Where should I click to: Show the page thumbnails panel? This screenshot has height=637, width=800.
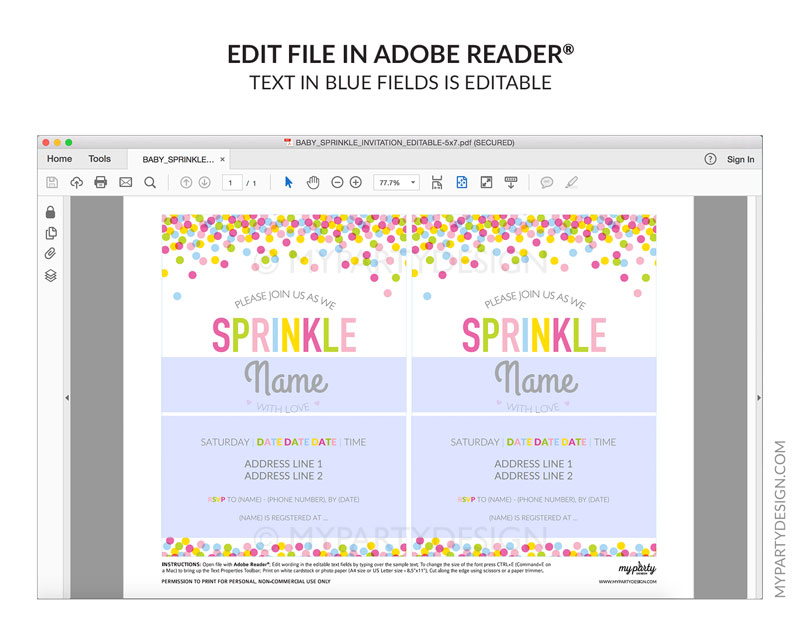point(51,233)
